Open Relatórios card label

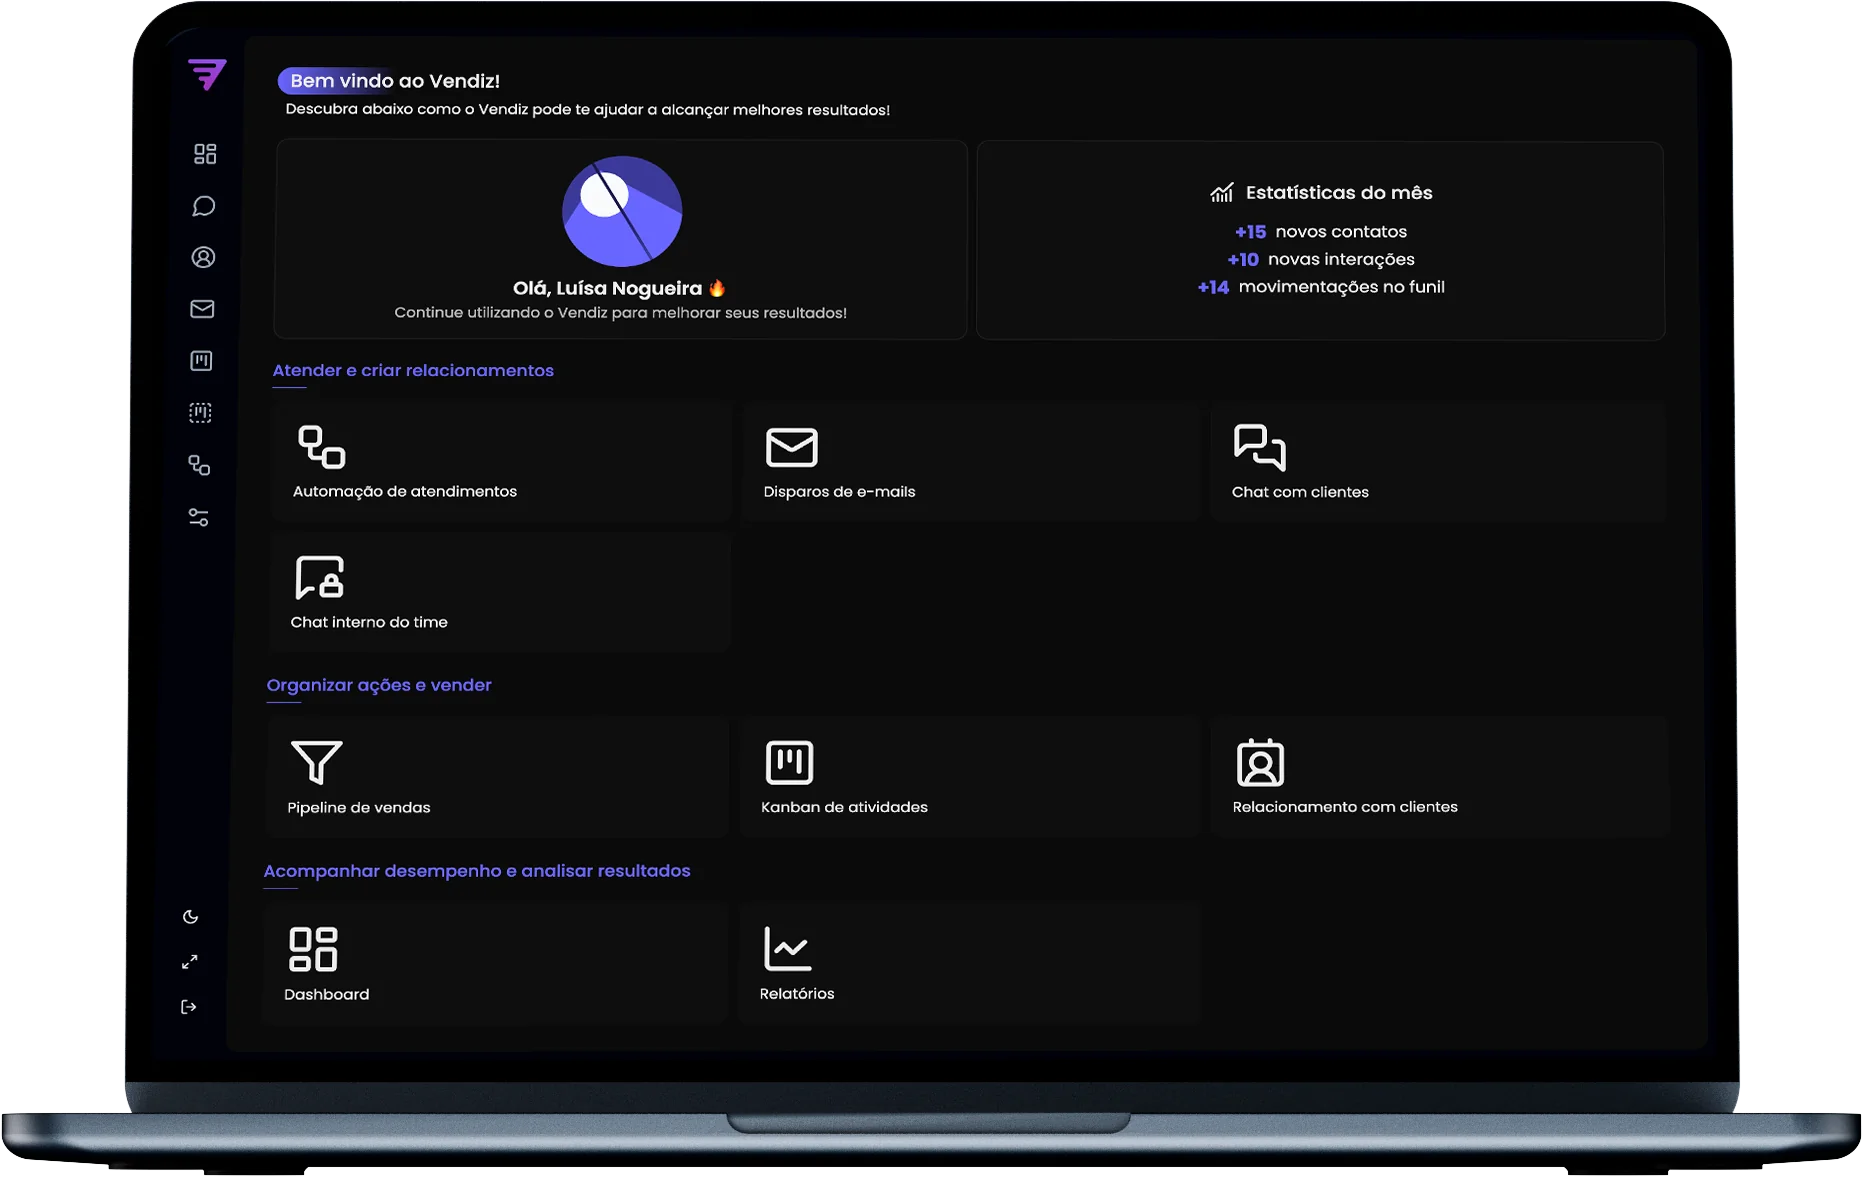pyautogui.click(x=797, y=993)
